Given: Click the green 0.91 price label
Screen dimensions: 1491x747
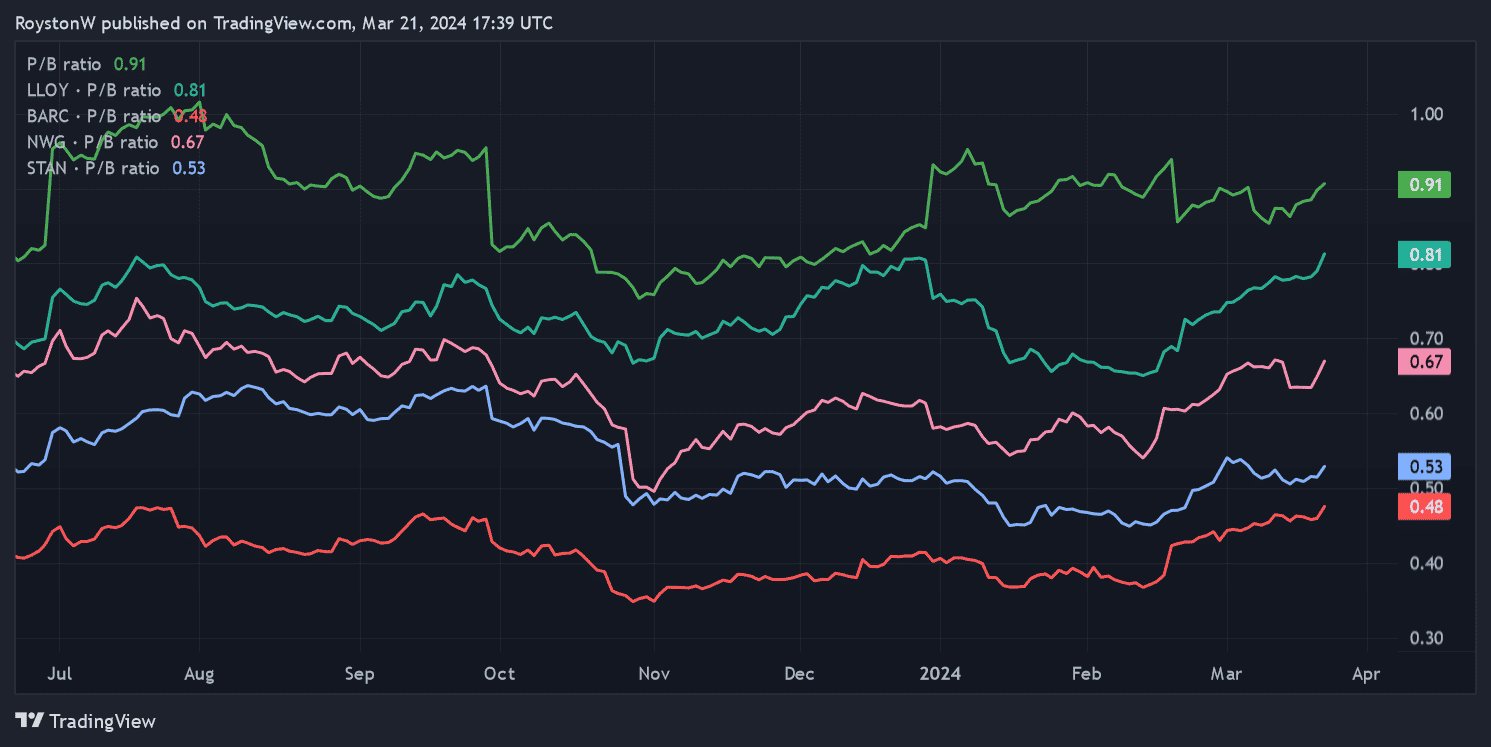Looking at the screenshot, I should pyautogui.click(x=1423, y=184).
